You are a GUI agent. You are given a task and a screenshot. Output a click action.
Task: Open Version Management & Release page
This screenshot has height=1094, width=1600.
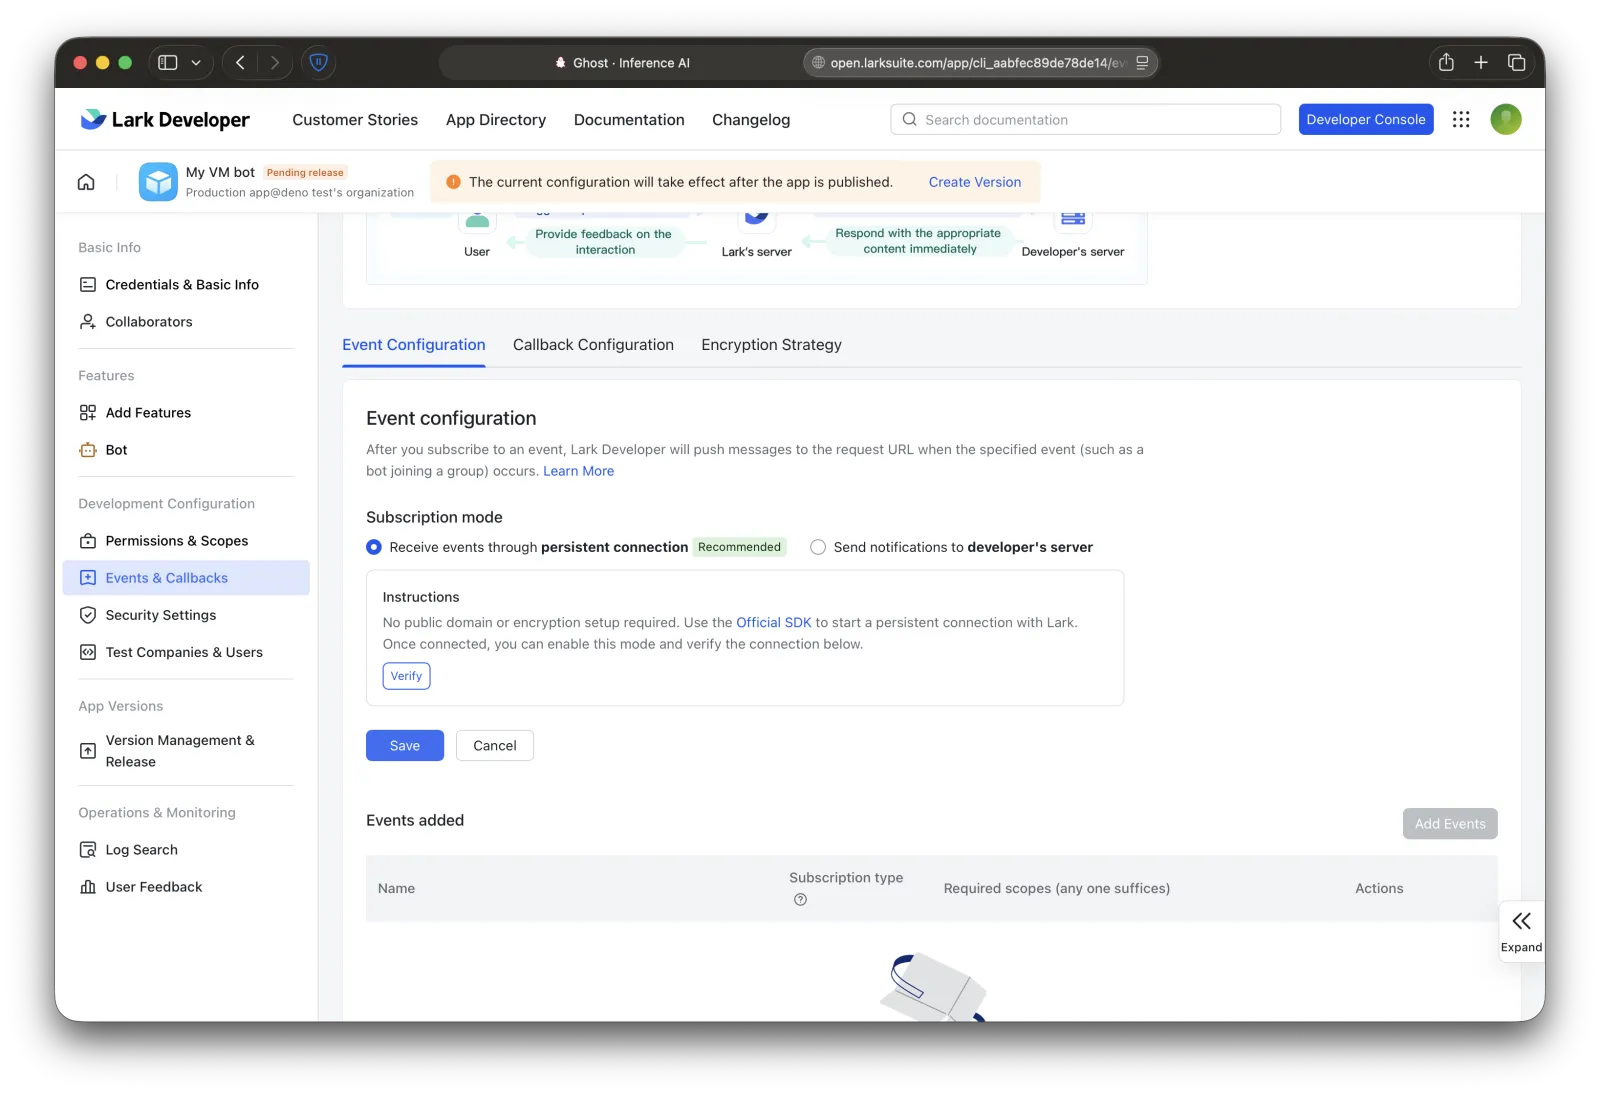(x=186, y=751)
